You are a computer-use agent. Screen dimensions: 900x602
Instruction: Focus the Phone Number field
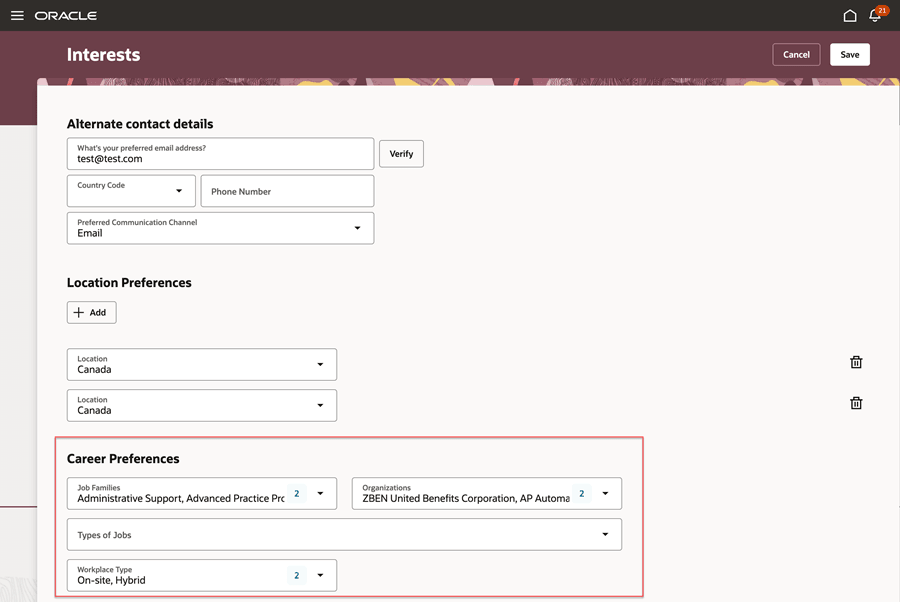pyautogui.click(x=287, y=191)
